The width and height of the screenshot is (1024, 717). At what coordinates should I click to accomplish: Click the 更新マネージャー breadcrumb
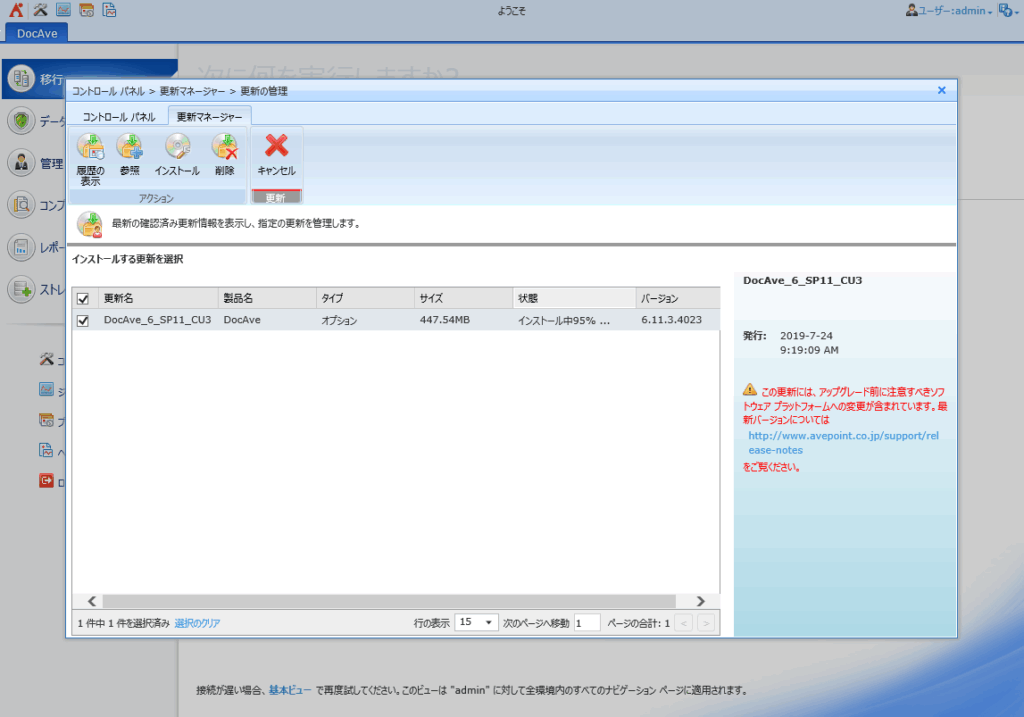pyautogui.click(x=192, y=91)
